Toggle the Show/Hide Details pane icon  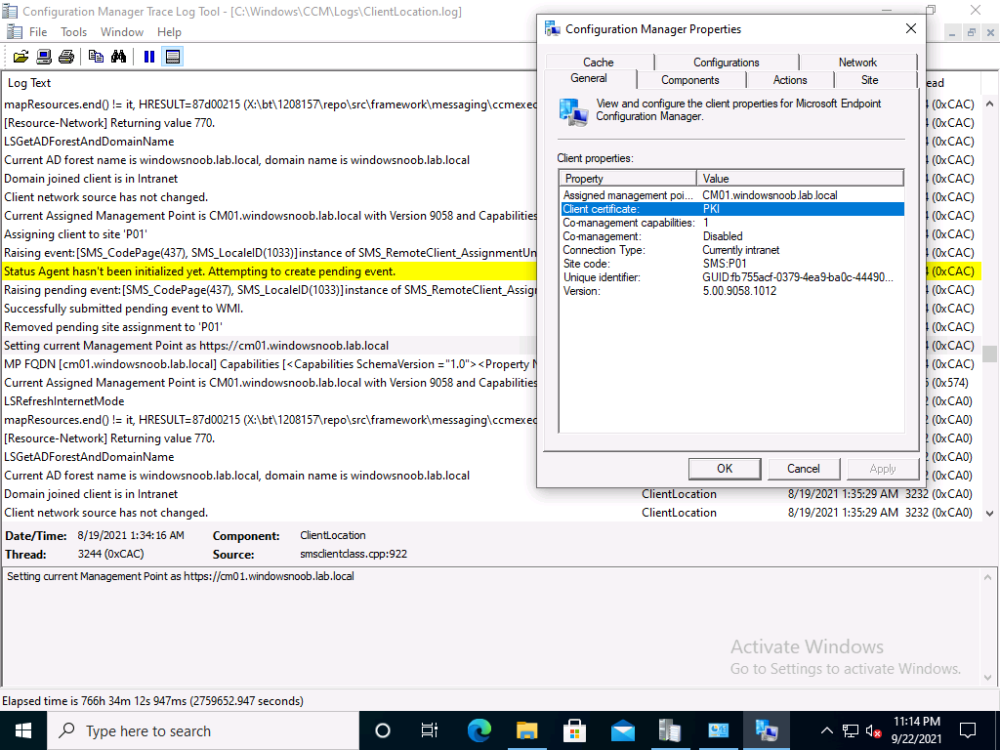pyautogui.click(x=173, y=57)
